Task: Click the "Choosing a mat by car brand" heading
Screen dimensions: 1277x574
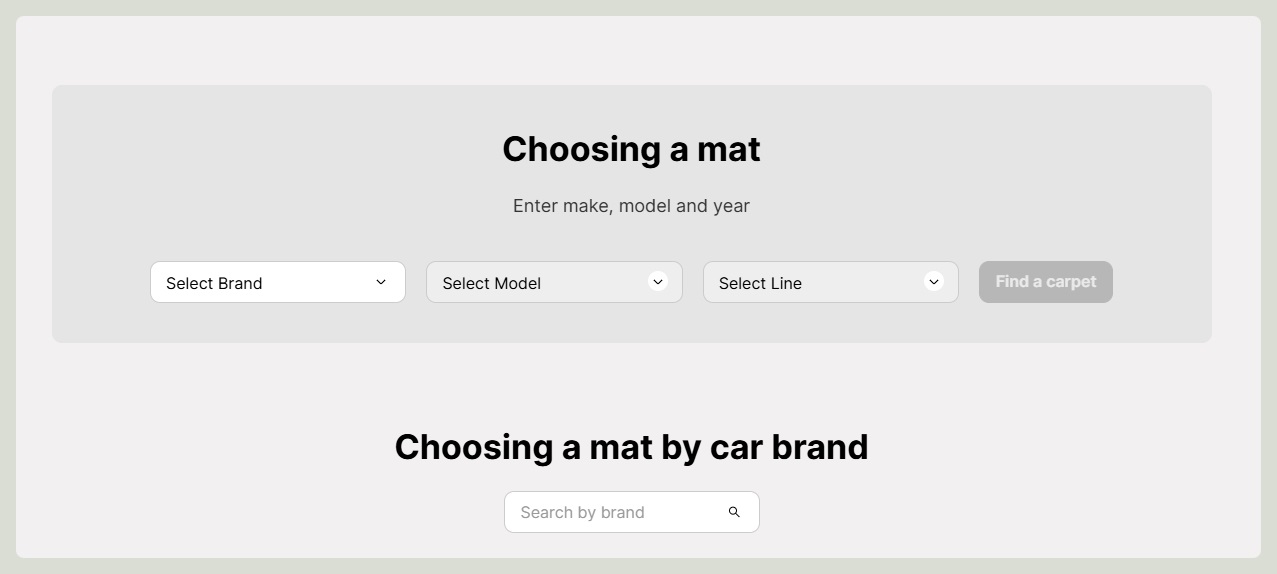Action: (631, 447)
